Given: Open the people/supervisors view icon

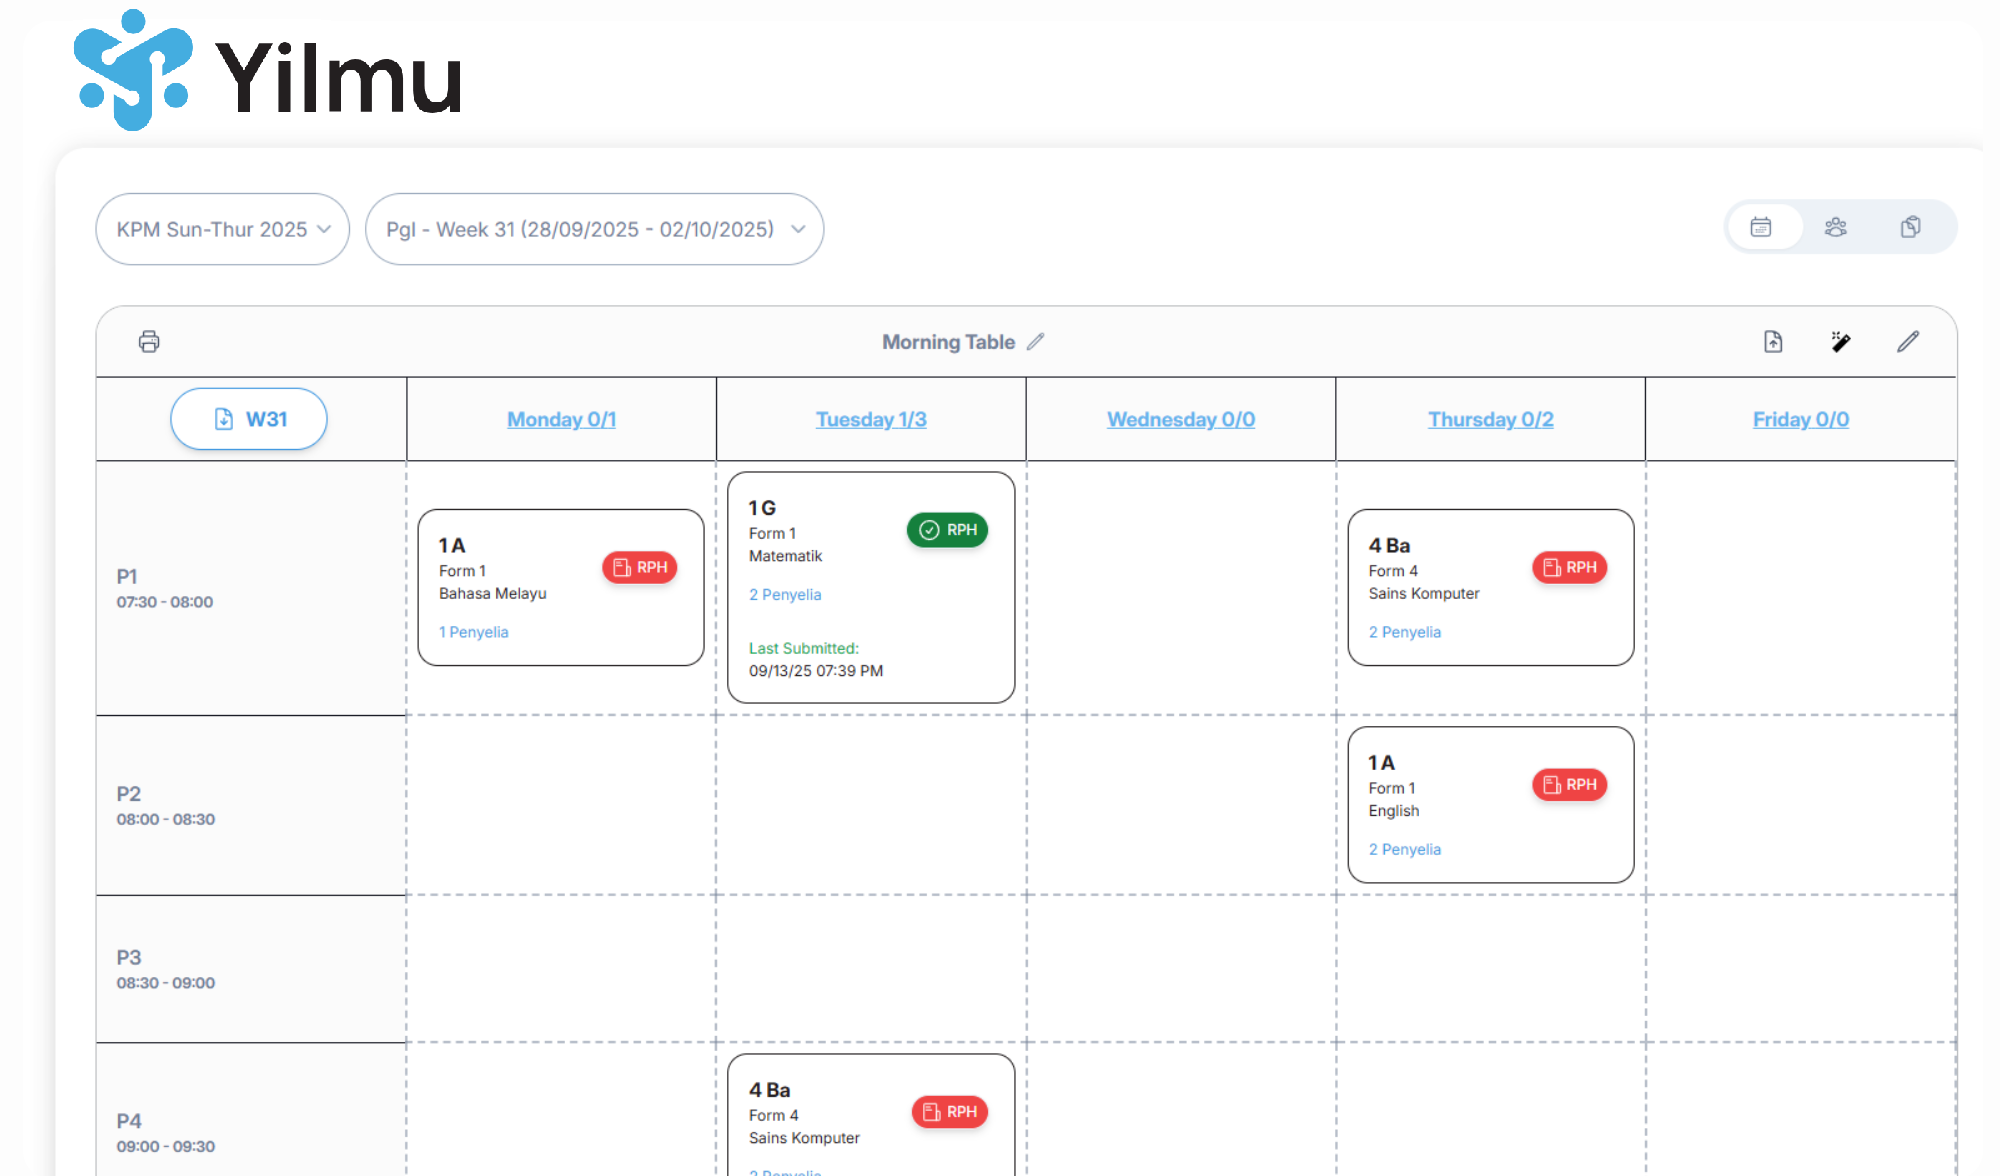Looking at the screenshot, I should 1837,227.
